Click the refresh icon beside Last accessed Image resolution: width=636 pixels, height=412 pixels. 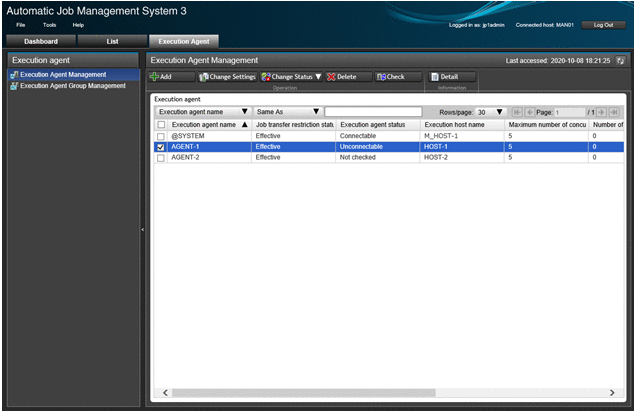620,61
